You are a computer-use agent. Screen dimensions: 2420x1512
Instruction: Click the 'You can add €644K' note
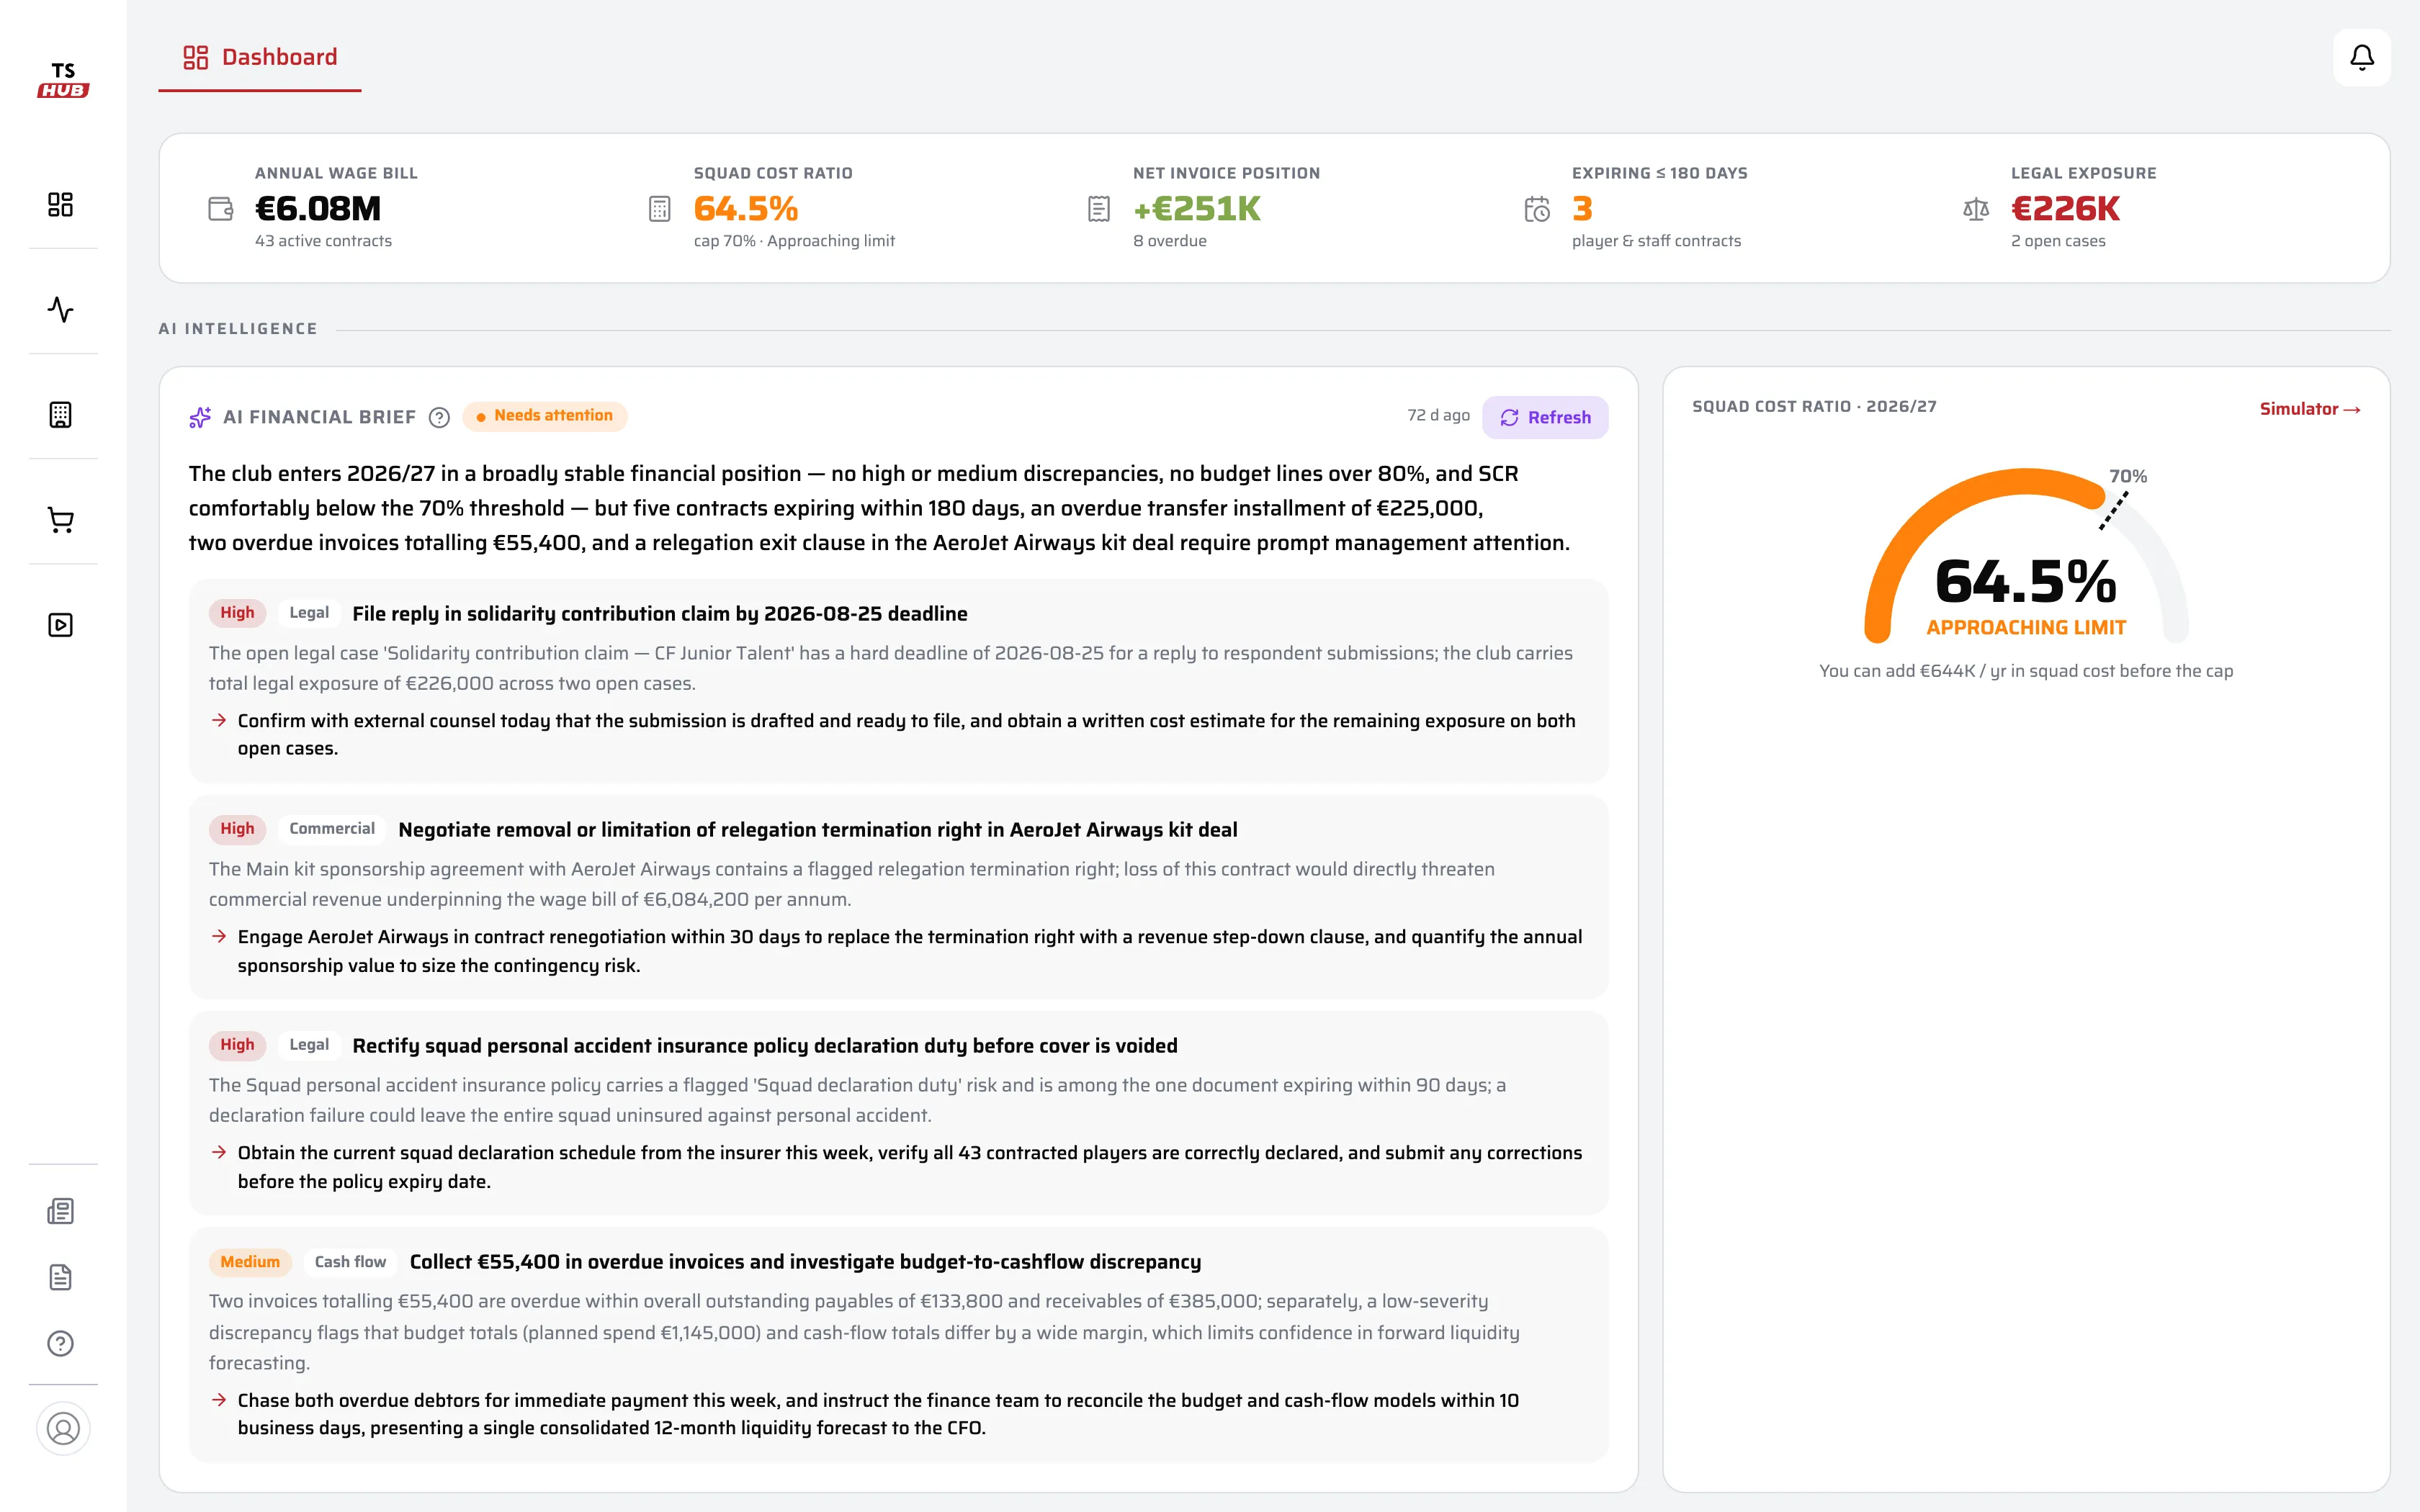(2026, 671)
